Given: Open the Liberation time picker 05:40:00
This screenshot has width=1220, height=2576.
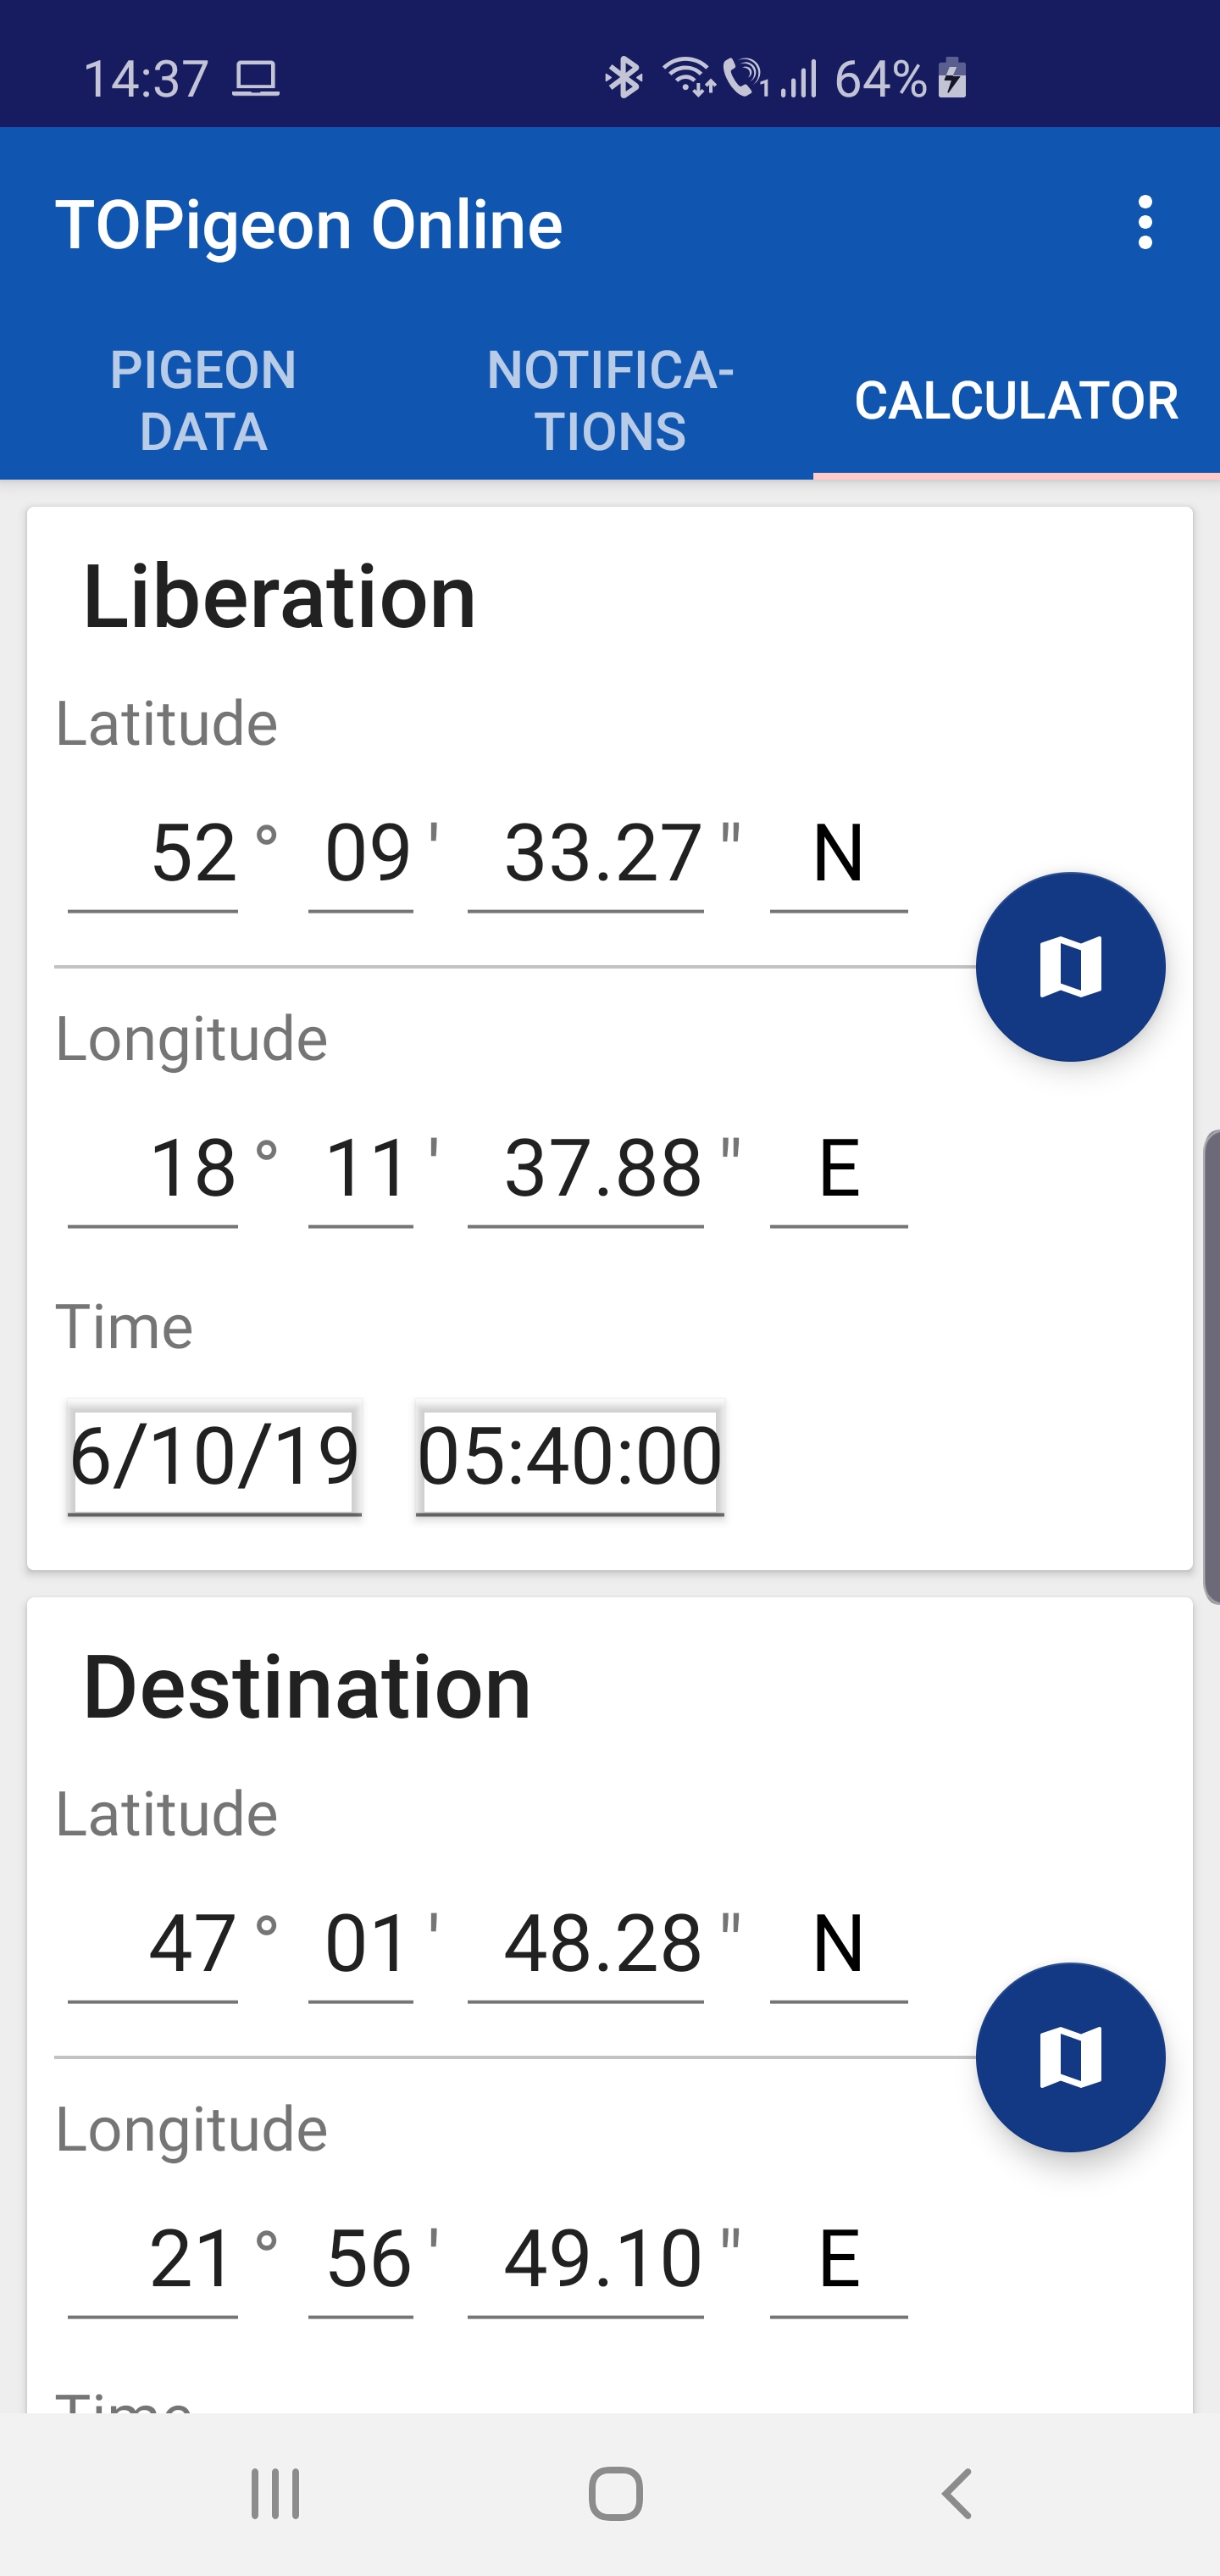Looking at the screenshot, I should point(569,1458).
